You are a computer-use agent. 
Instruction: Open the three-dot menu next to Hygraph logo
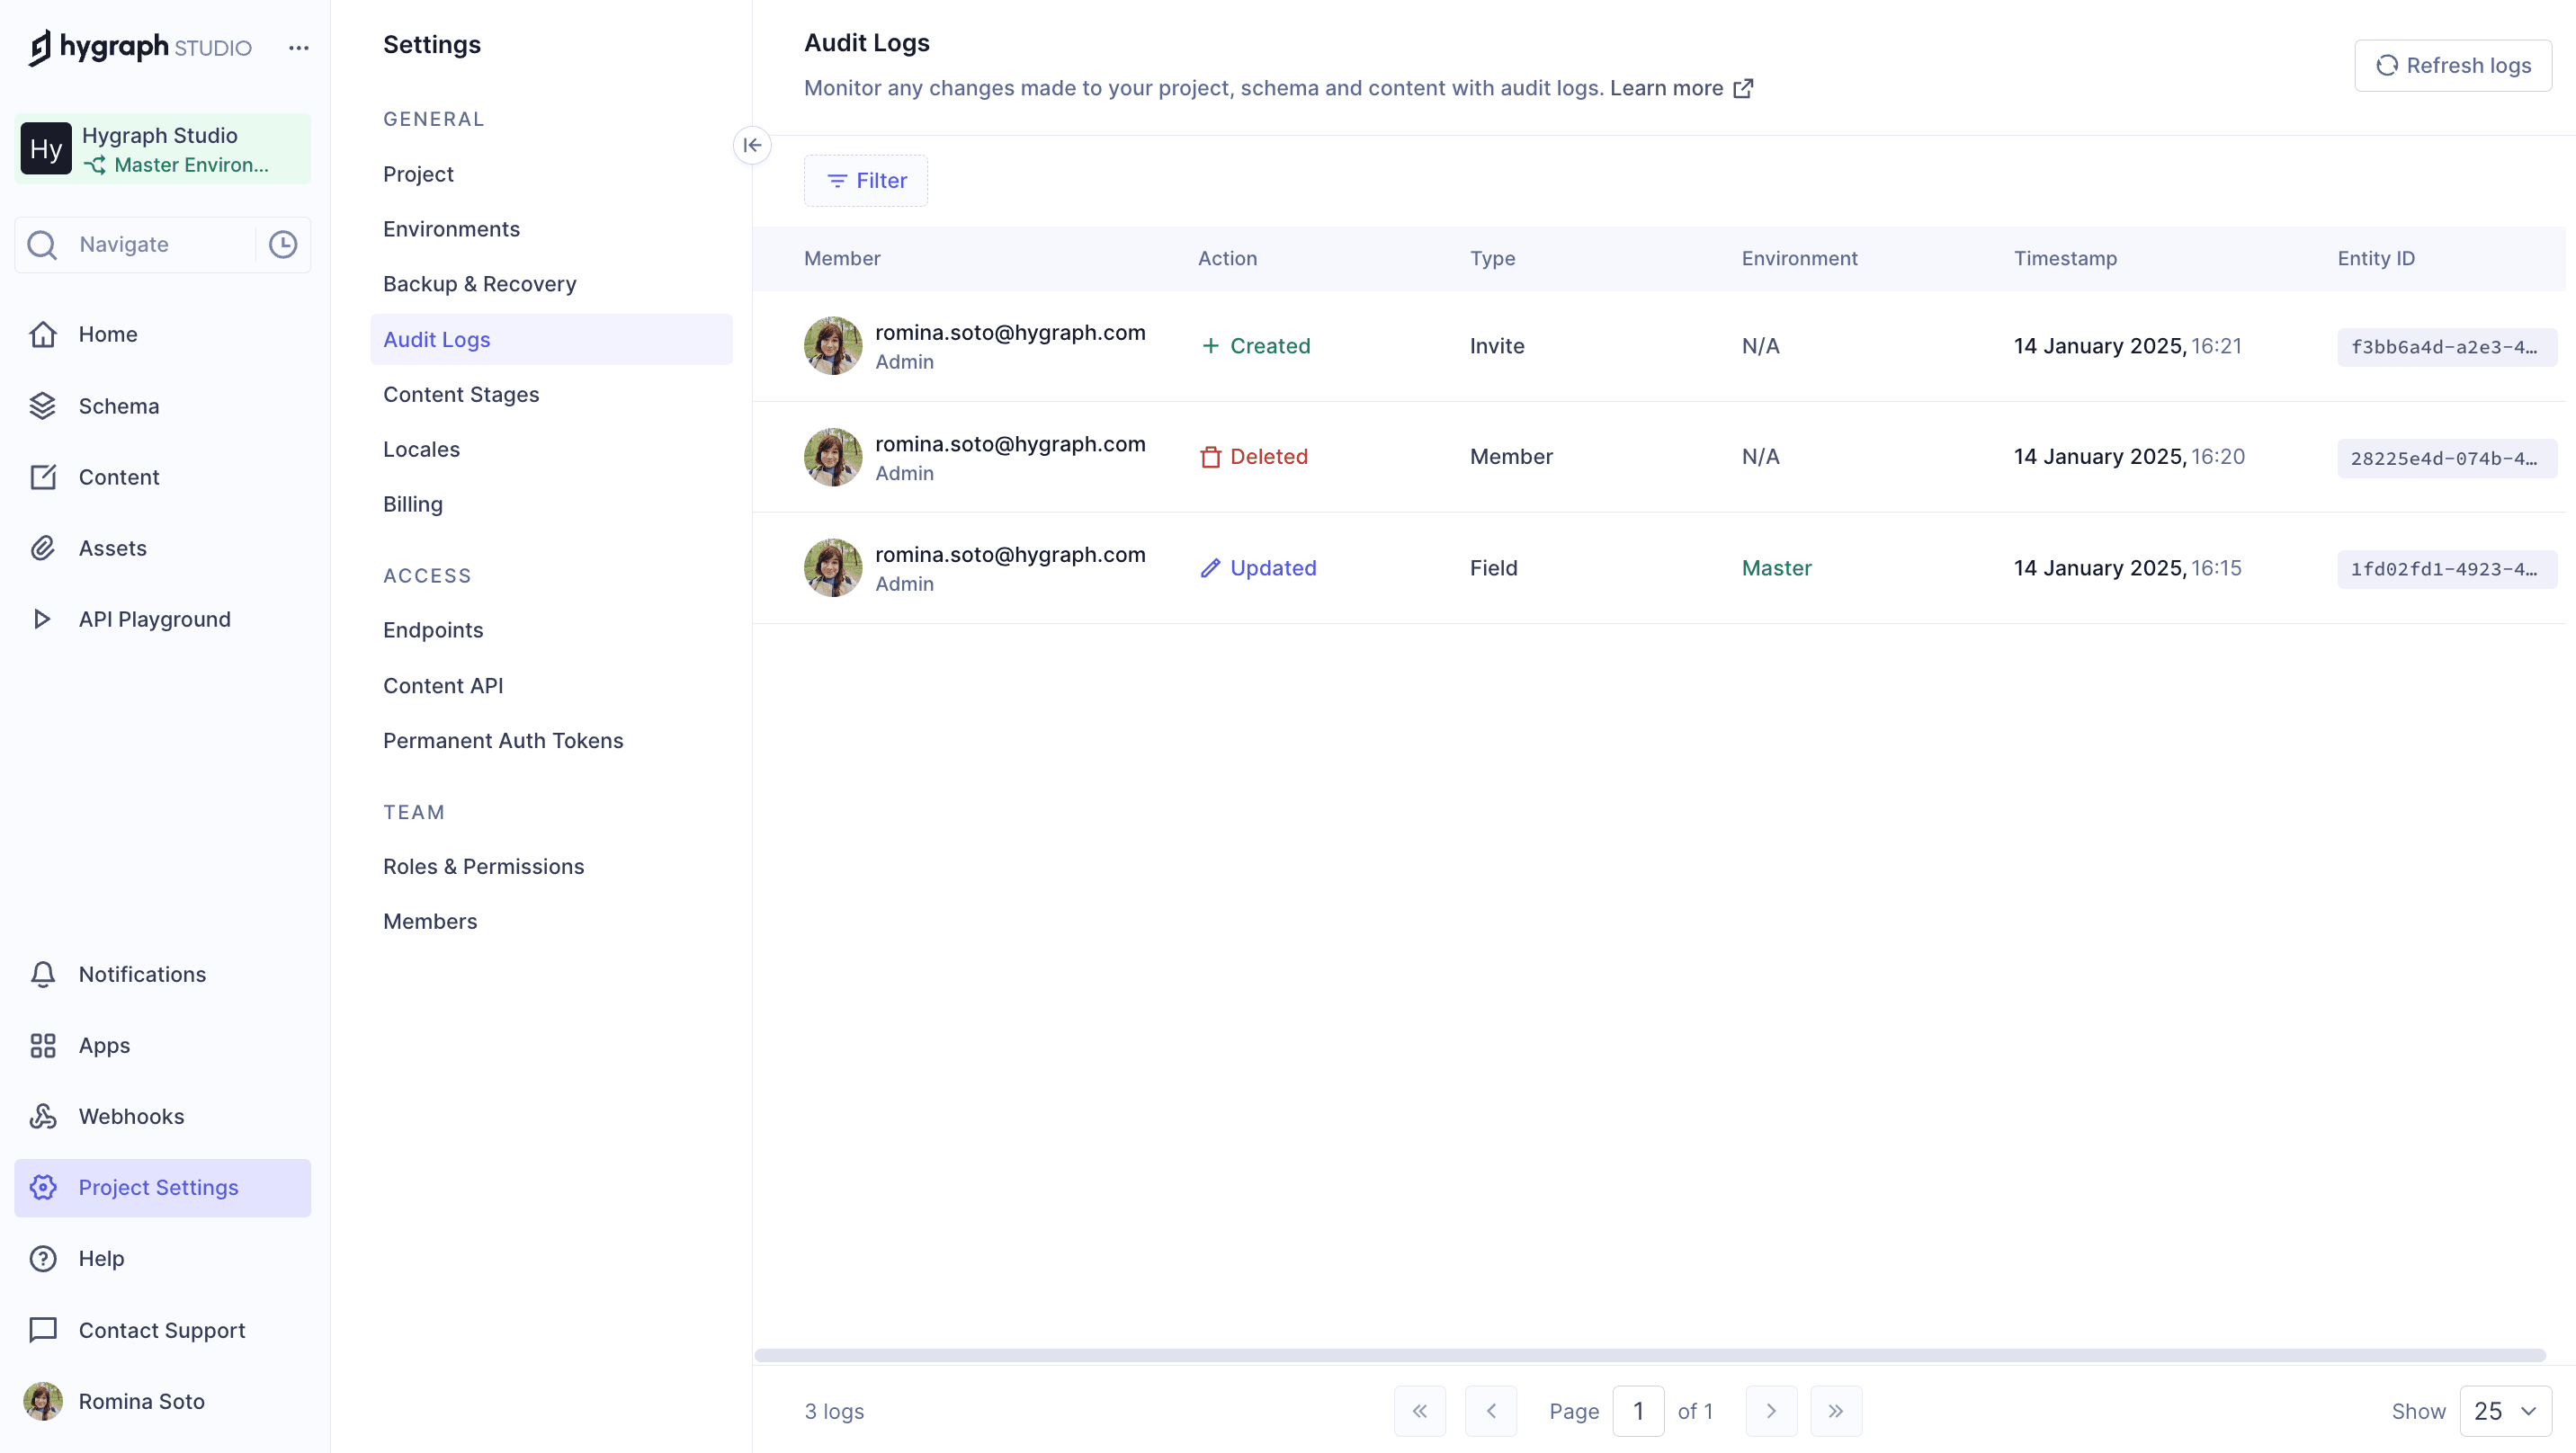298,47
